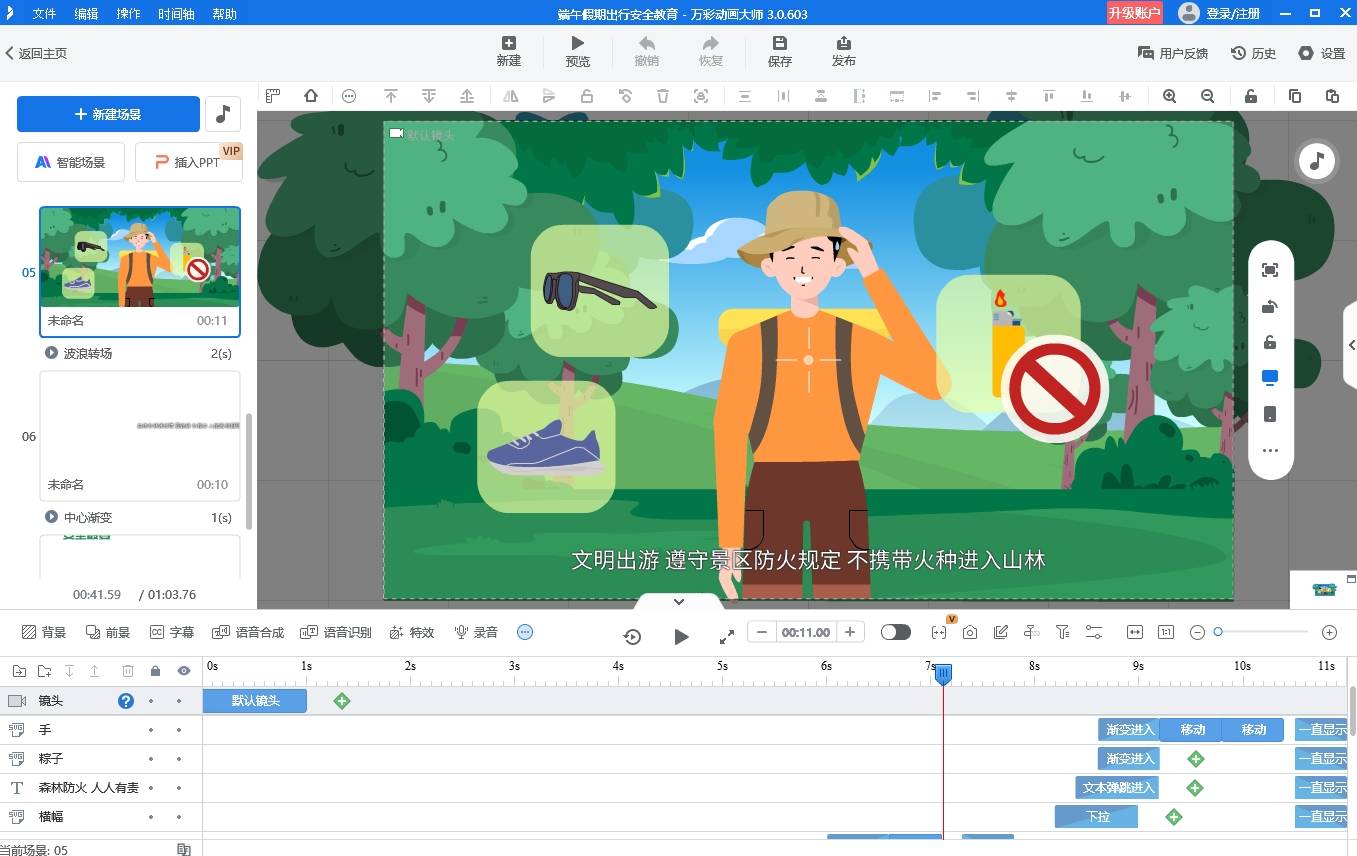Collapse the canvas with the chevron below stage
The image size is (1357, 856).
[679, 601]
